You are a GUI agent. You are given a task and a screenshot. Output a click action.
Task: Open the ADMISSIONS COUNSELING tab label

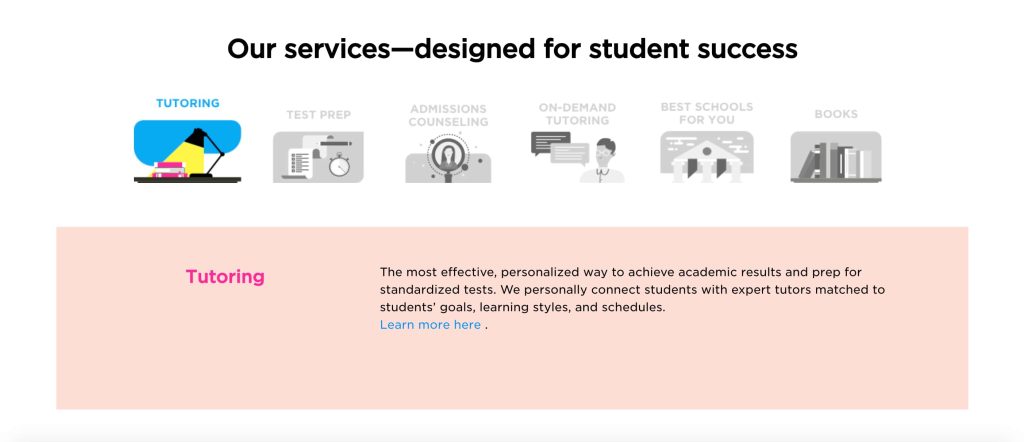[x=448, y=116]
